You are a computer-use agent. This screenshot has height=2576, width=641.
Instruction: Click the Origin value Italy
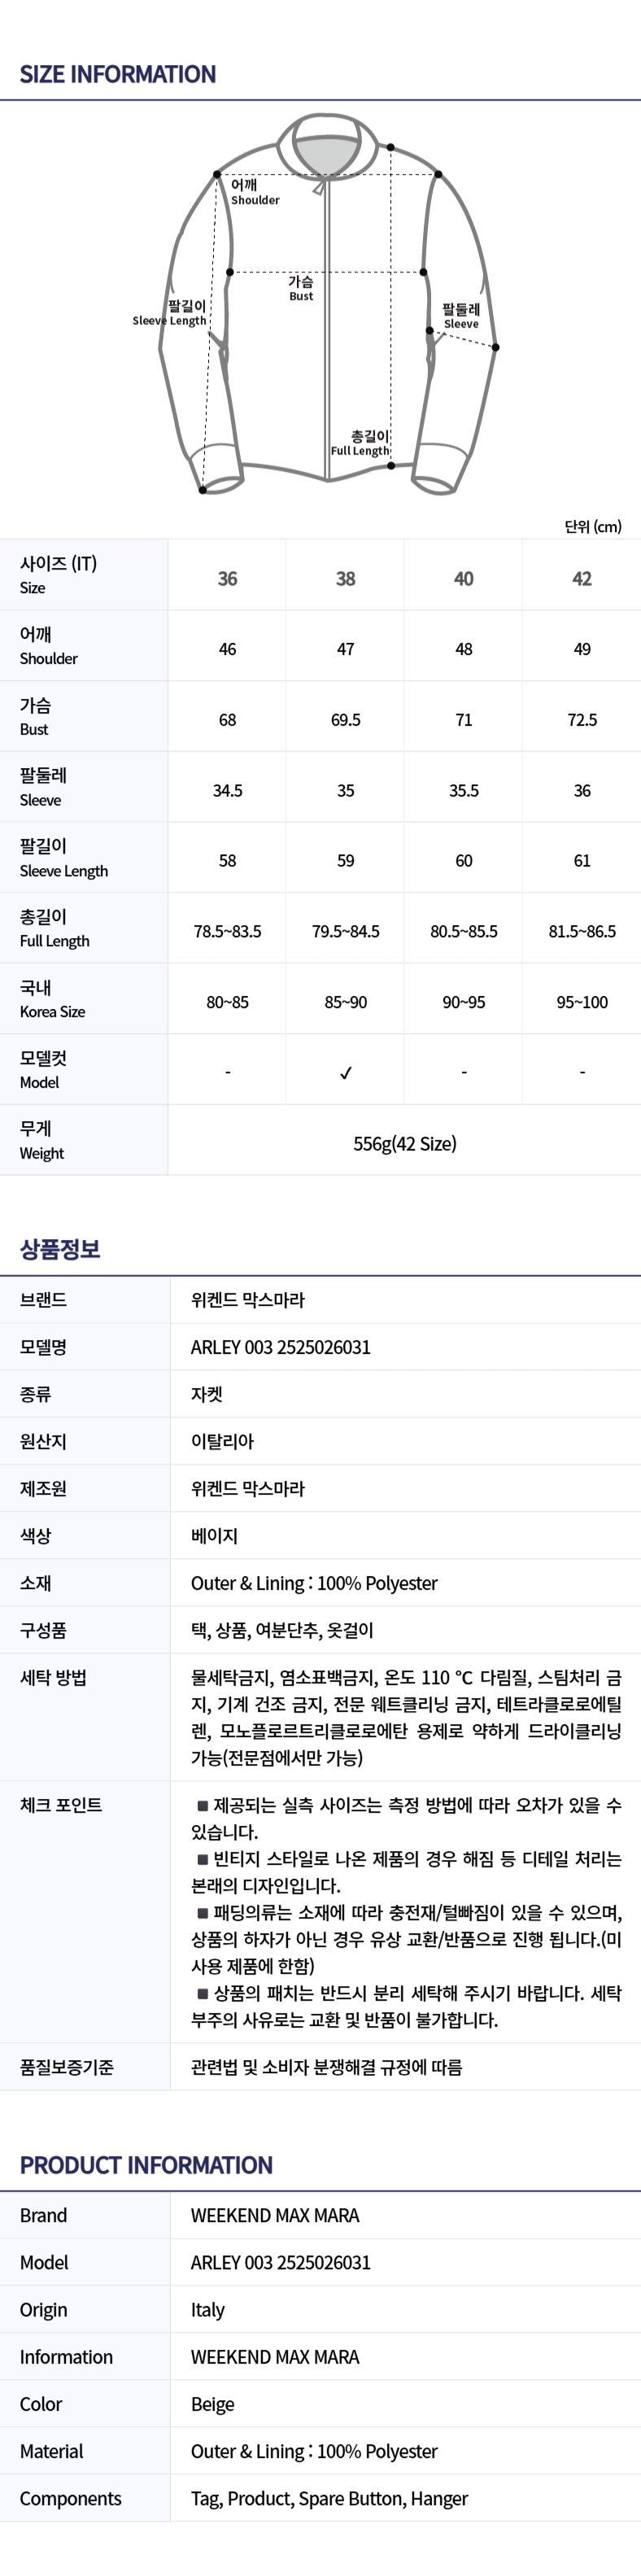(x=208, y=2310)
